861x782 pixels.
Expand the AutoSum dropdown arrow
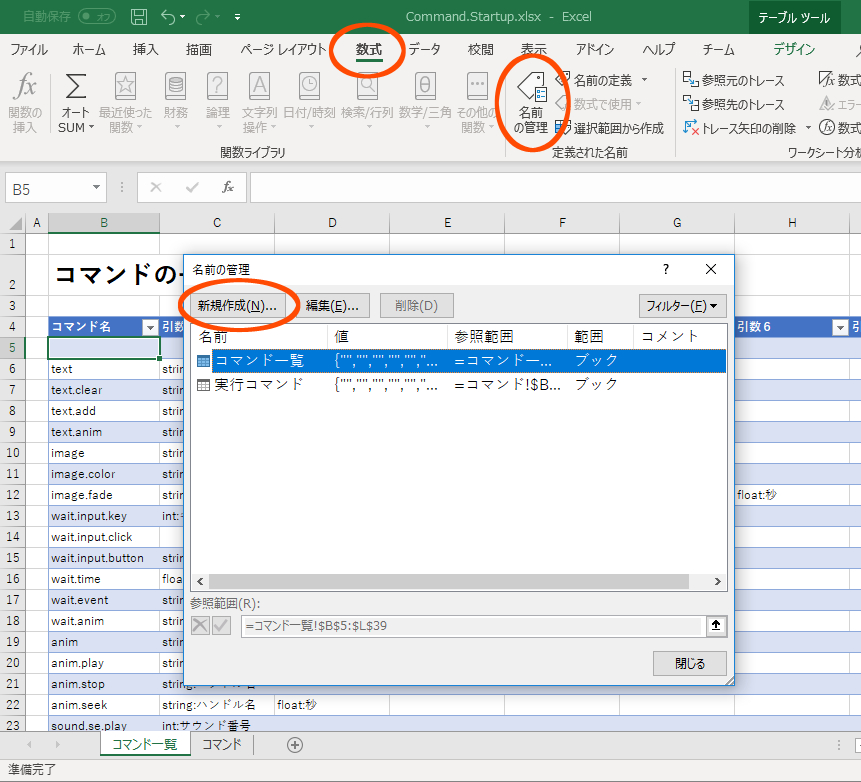(x=92, y=127)
